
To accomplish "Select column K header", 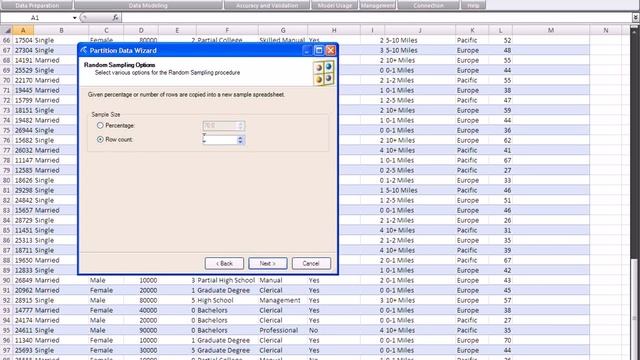I will click(x=472, y=30).
